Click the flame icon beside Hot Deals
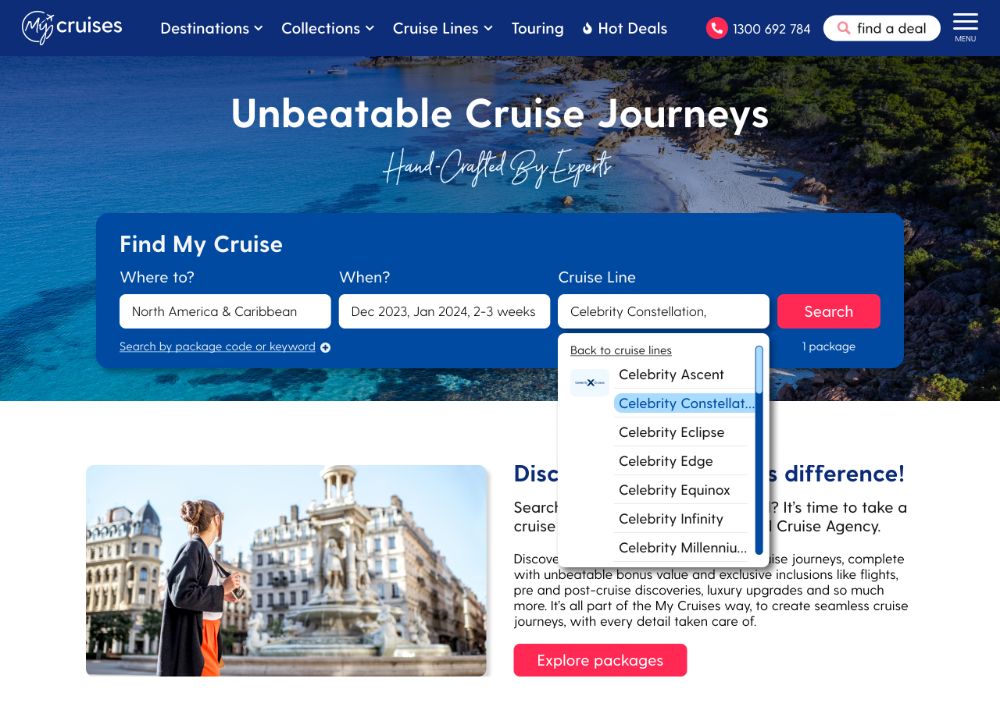 pyautogui.click(x=587, y=28)
